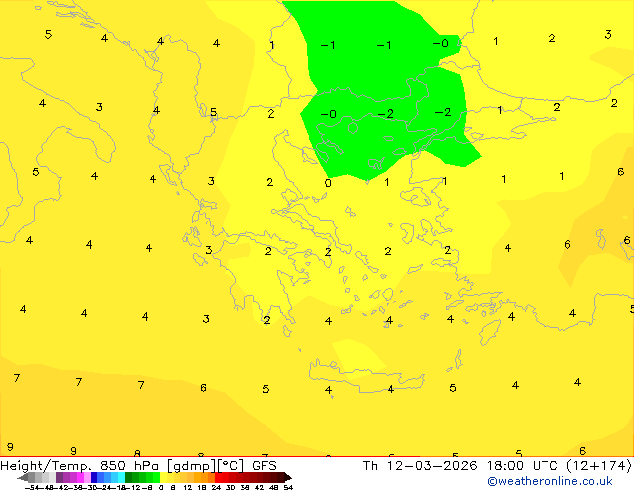Click the plain 0 temperature value on the map

tap(328, 183)
